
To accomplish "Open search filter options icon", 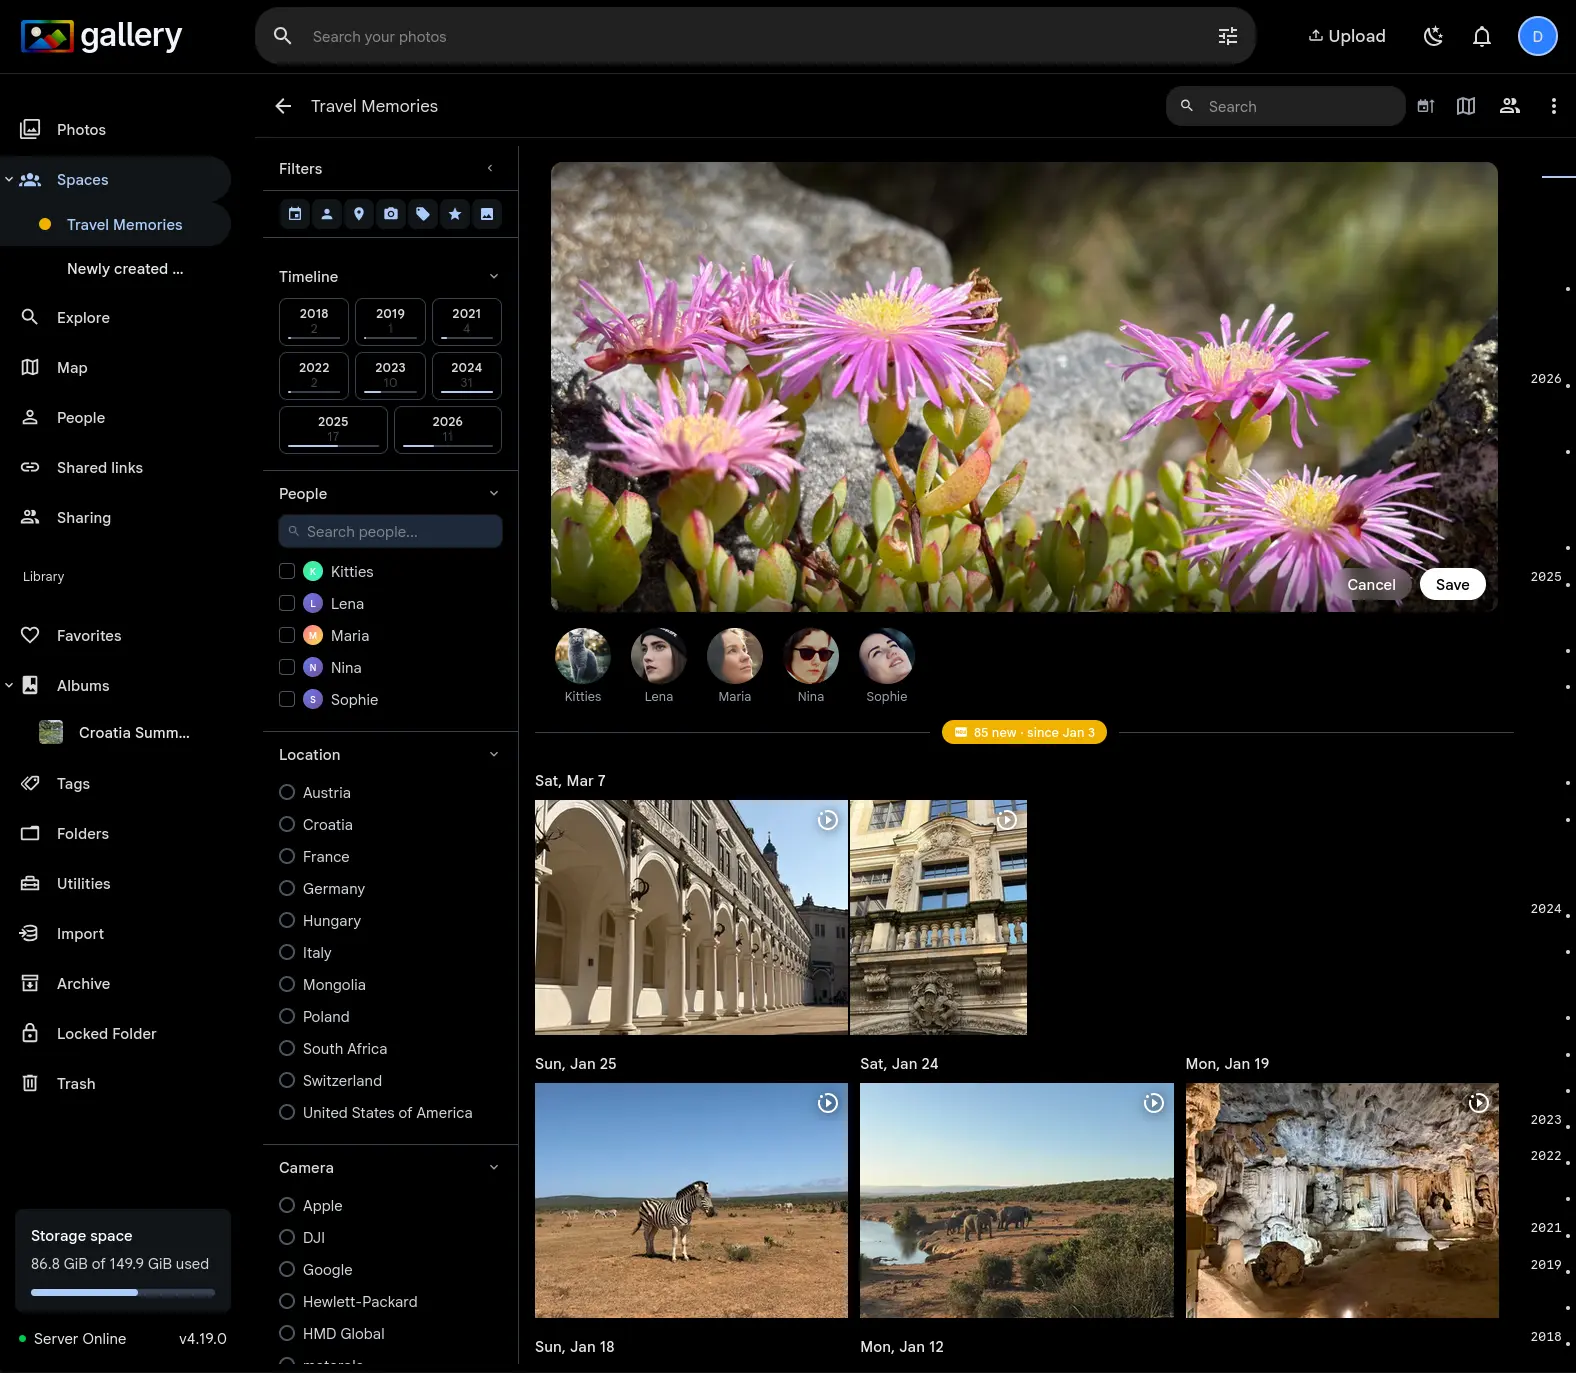I will (1228, 36).
